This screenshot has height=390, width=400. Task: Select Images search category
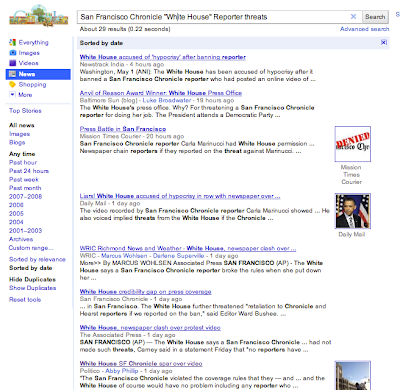coord(29,53)
